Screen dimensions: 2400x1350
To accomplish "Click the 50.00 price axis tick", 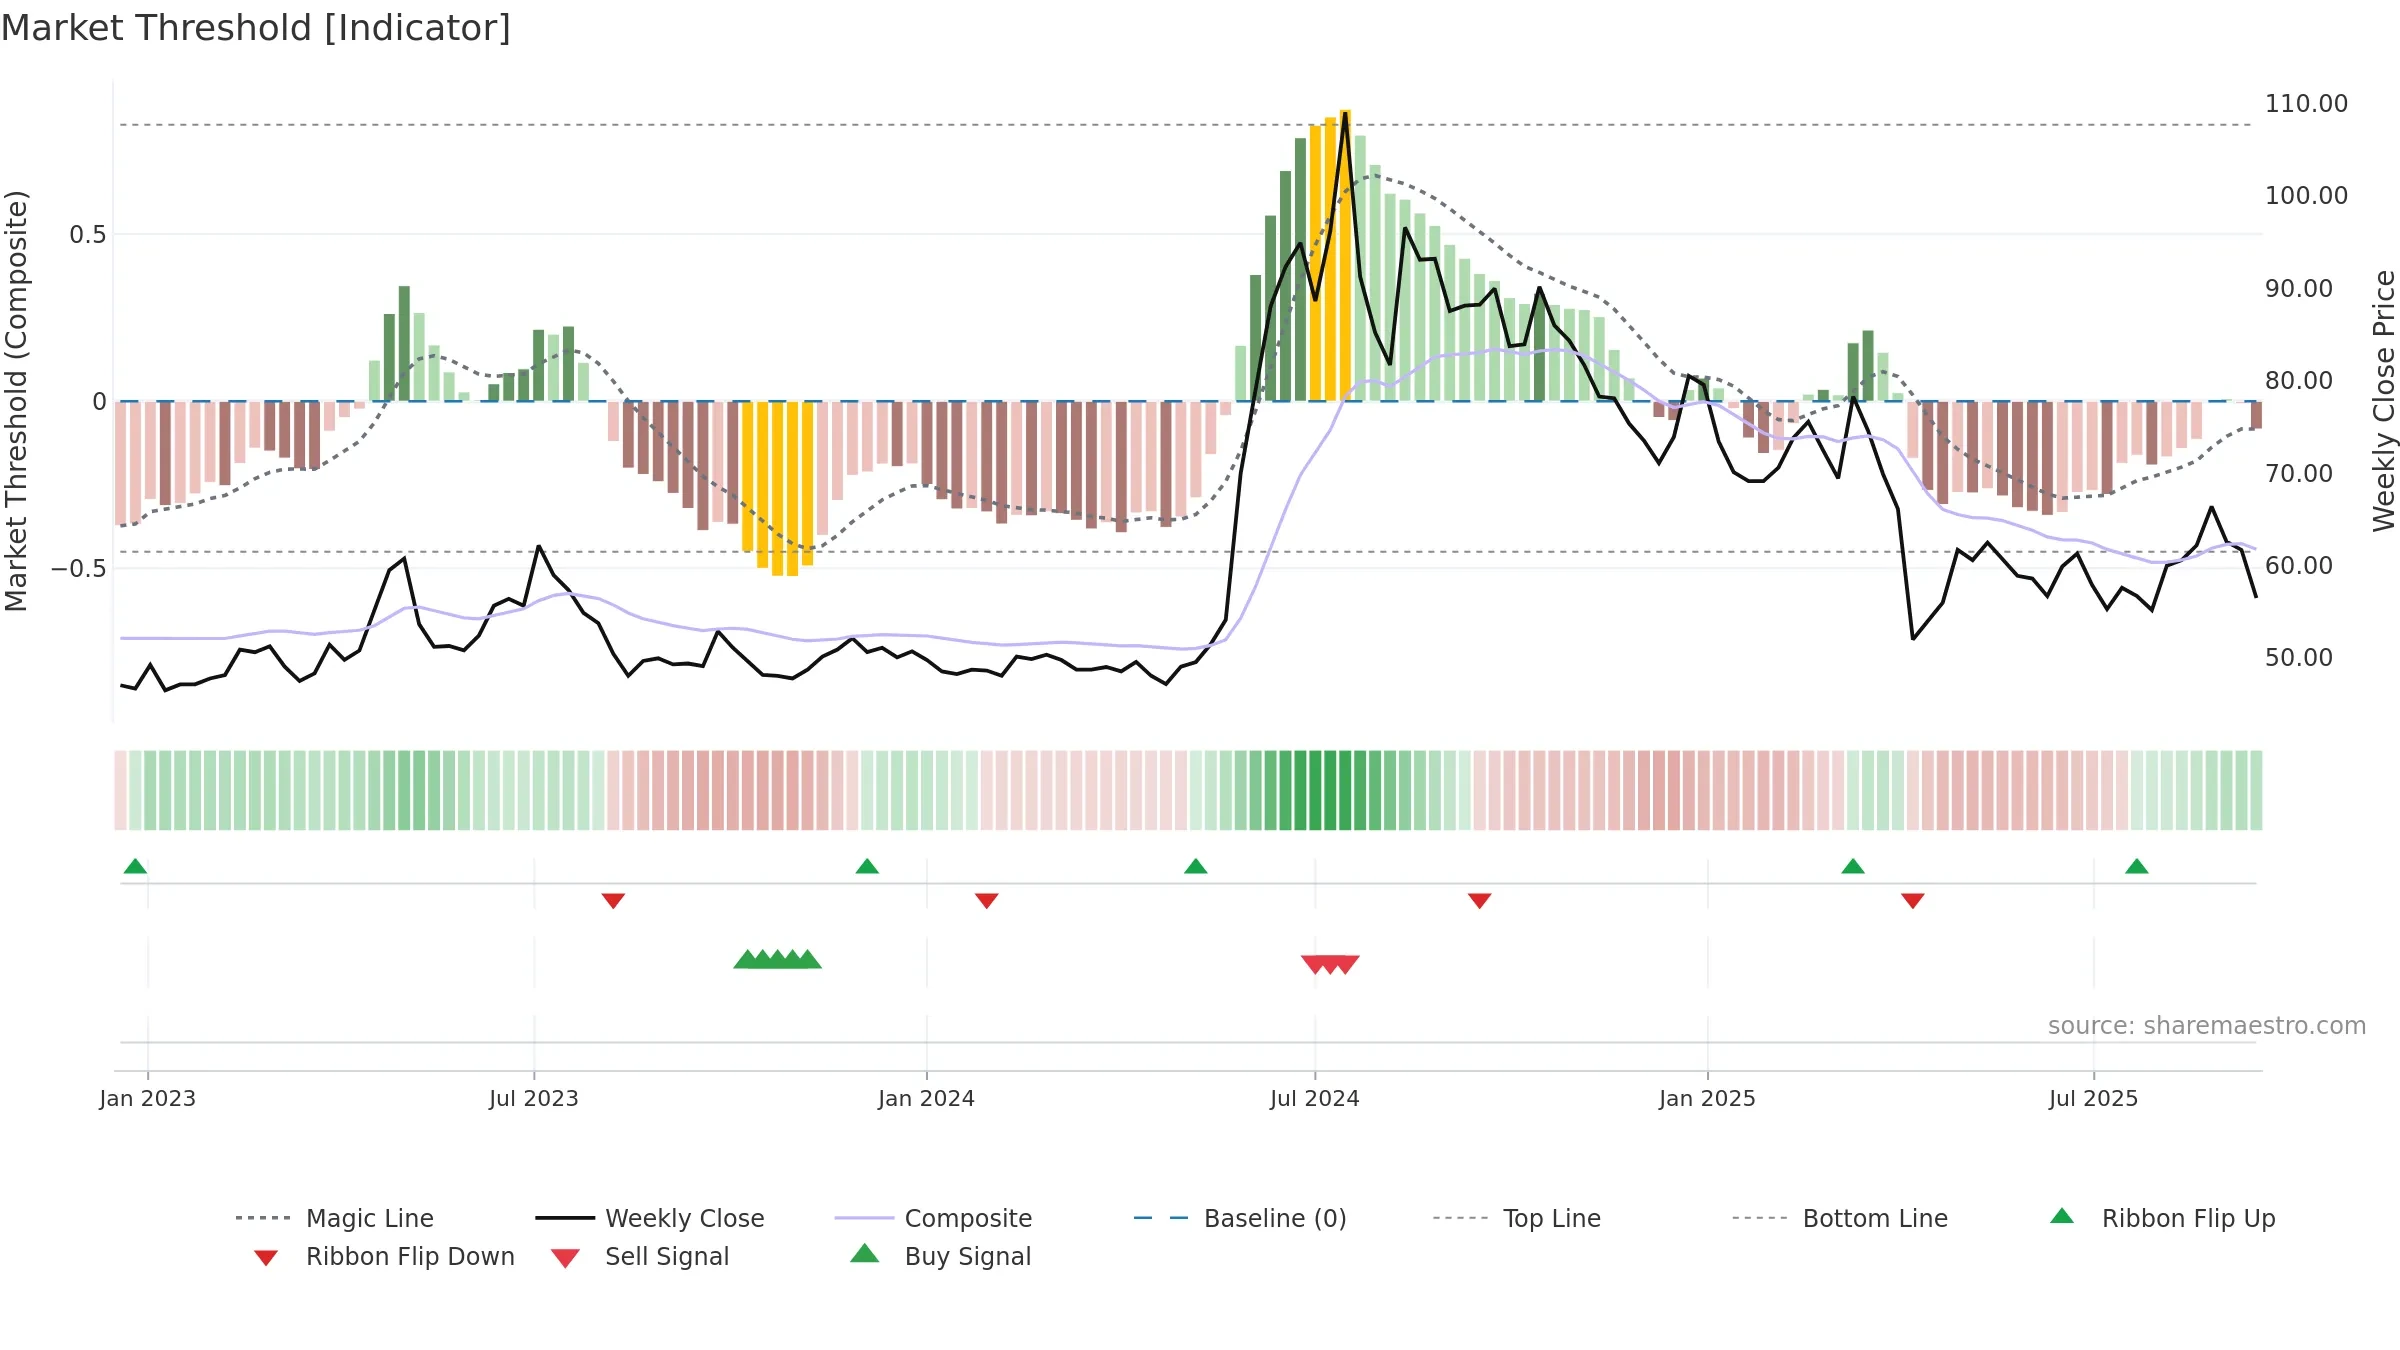I will point(2299,658).
